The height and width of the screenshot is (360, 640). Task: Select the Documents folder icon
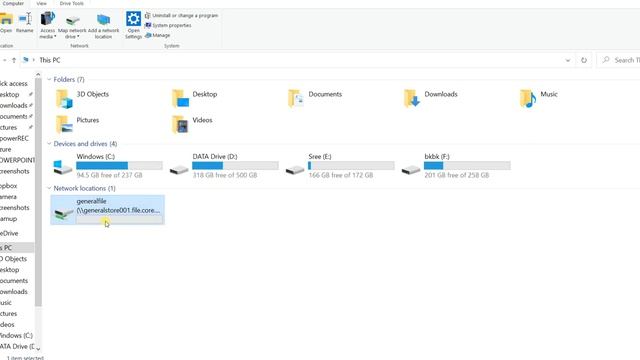click(296, 99)
